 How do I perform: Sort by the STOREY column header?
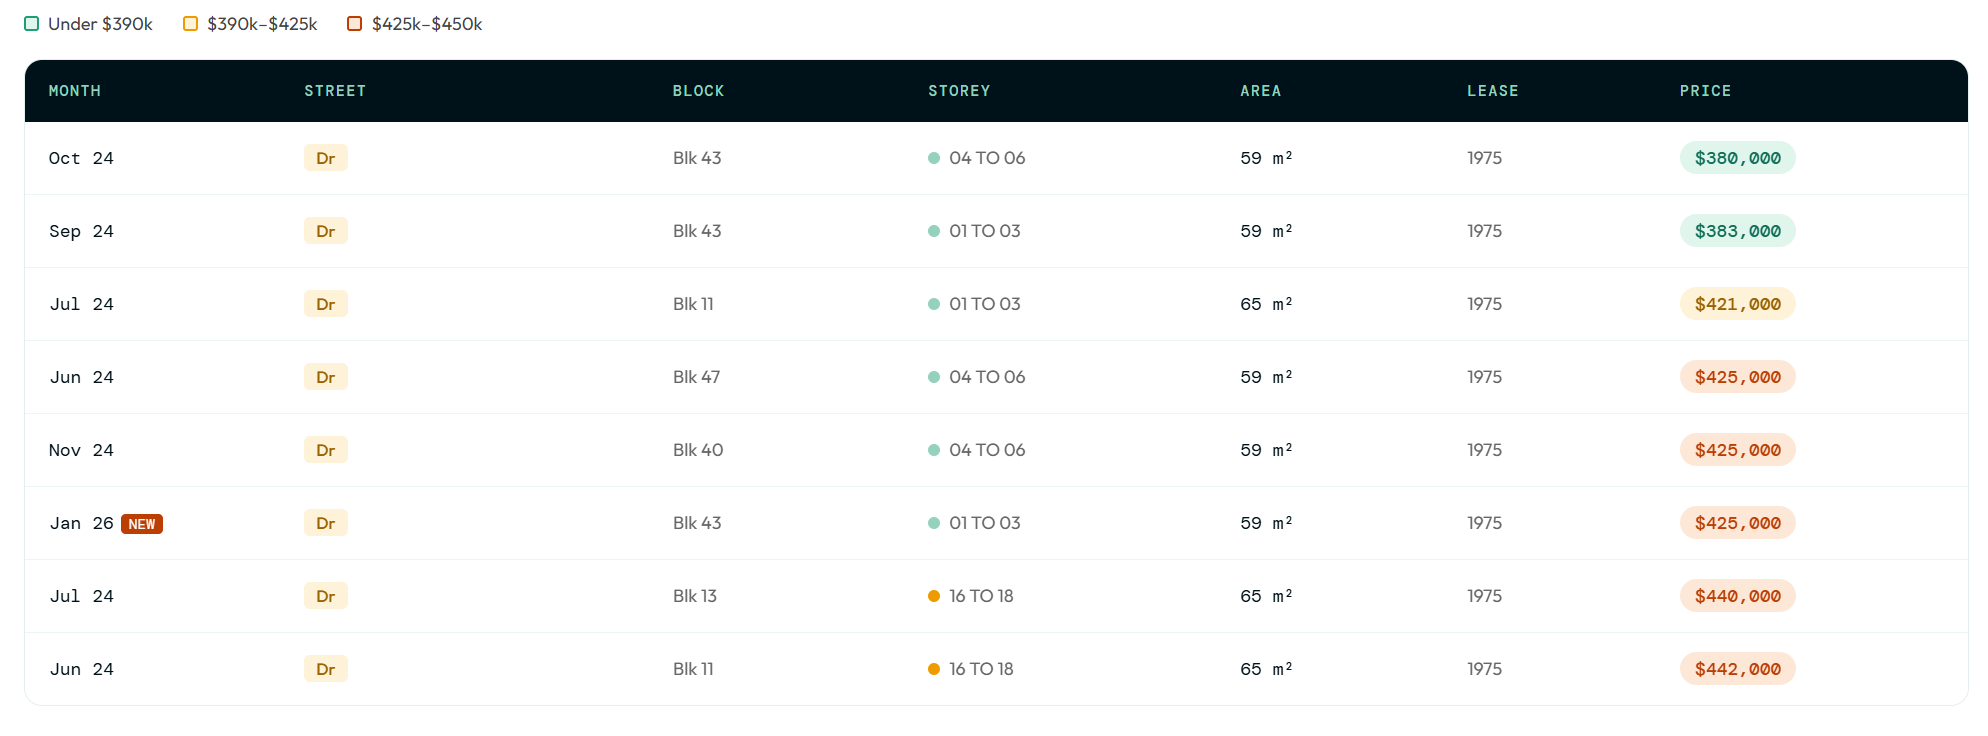click(x=958, y=91)
